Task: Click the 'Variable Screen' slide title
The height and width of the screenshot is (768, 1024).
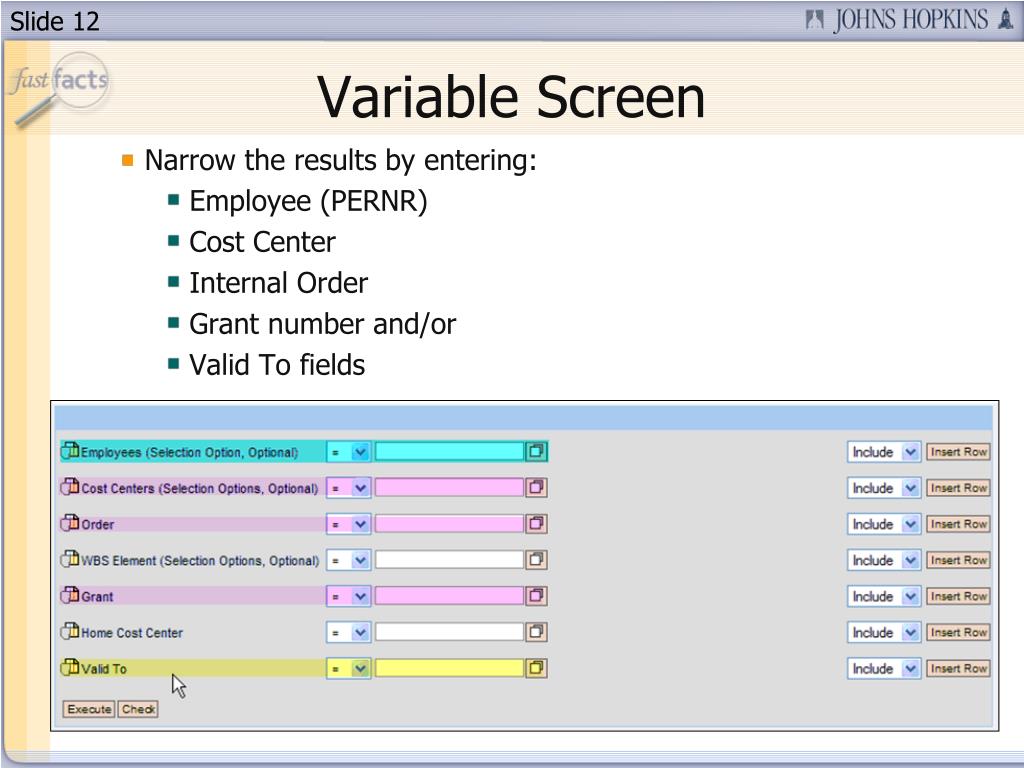Action: pos(511,97)
